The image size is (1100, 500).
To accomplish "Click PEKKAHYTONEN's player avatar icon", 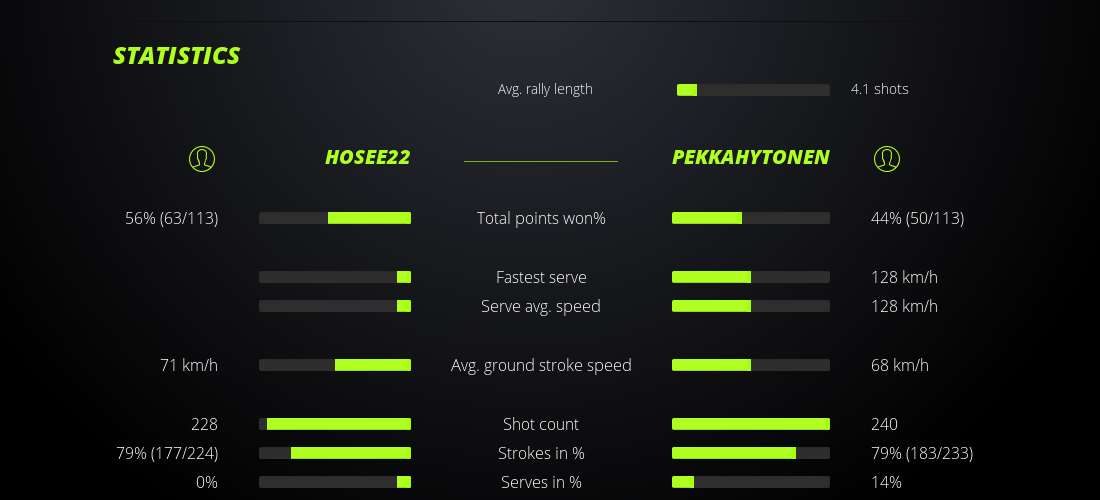I will coord(887,158).
